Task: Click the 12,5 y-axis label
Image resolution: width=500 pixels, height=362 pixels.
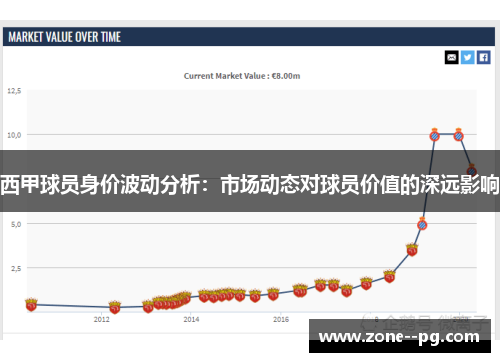Action: click(x=14, y=91)
